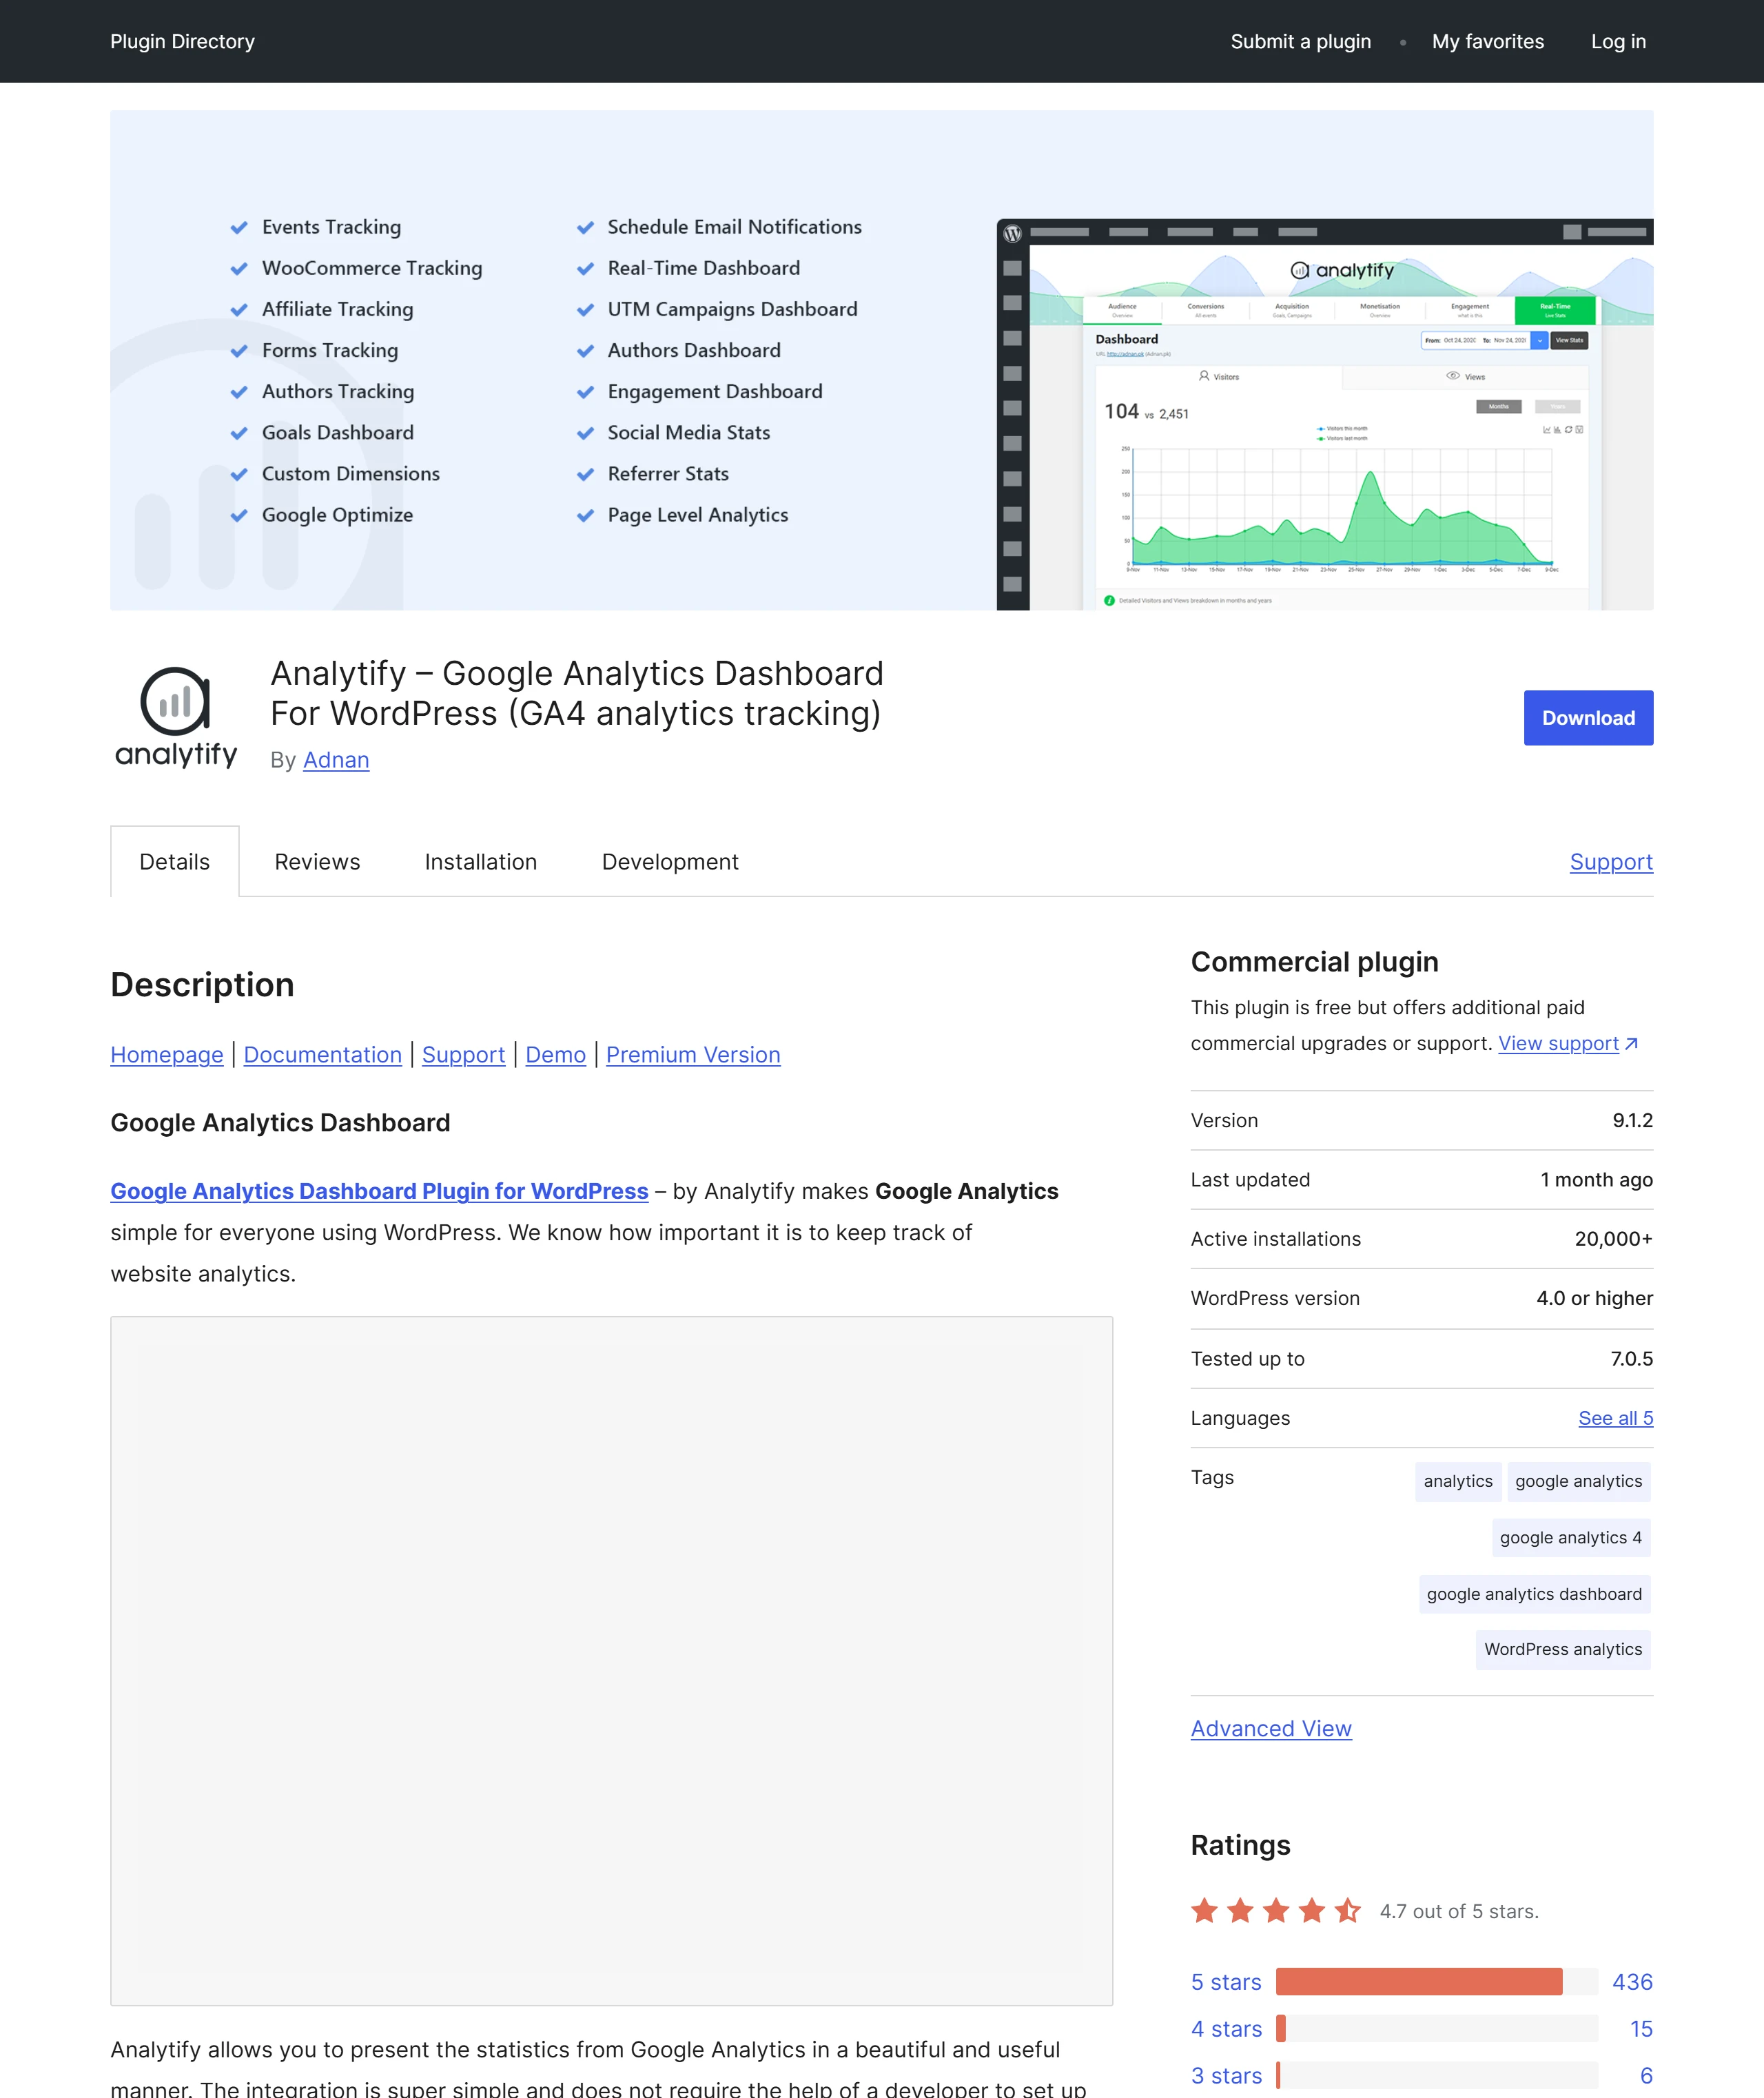Open the Plugin Directory link in the header

[x=182, y=41]
